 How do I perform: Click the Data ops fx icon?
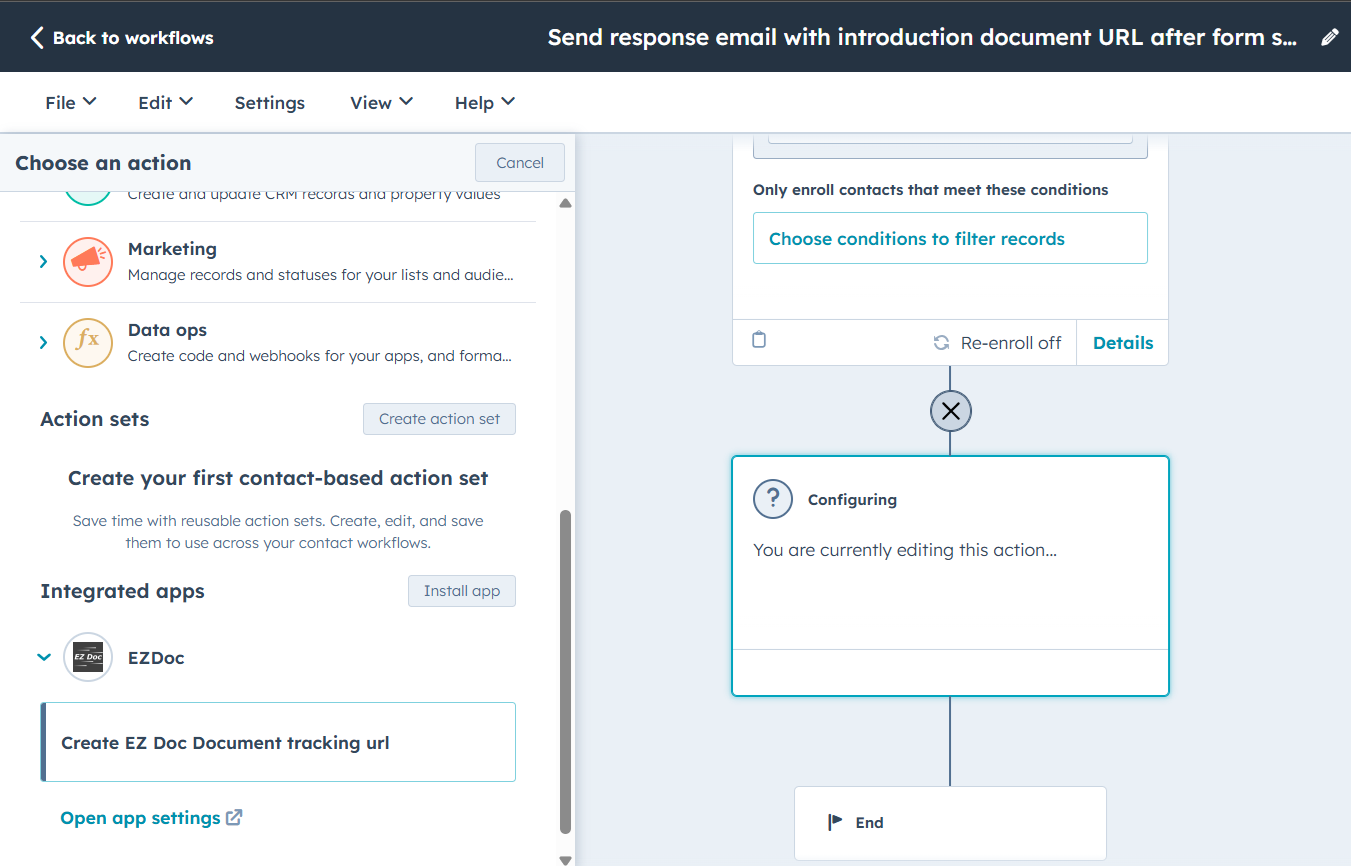pyautogui.click(x=88, y=342)
